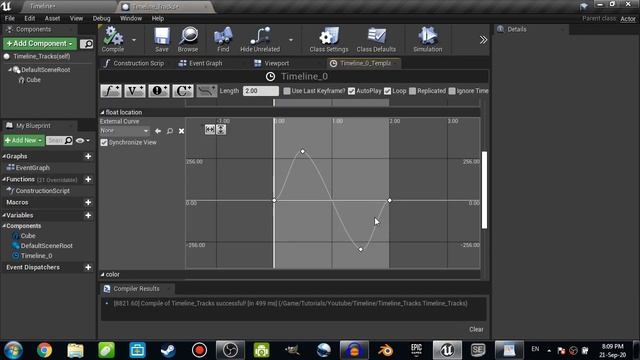
Task: Add a new graph plus button
Action: pos(88,156)
